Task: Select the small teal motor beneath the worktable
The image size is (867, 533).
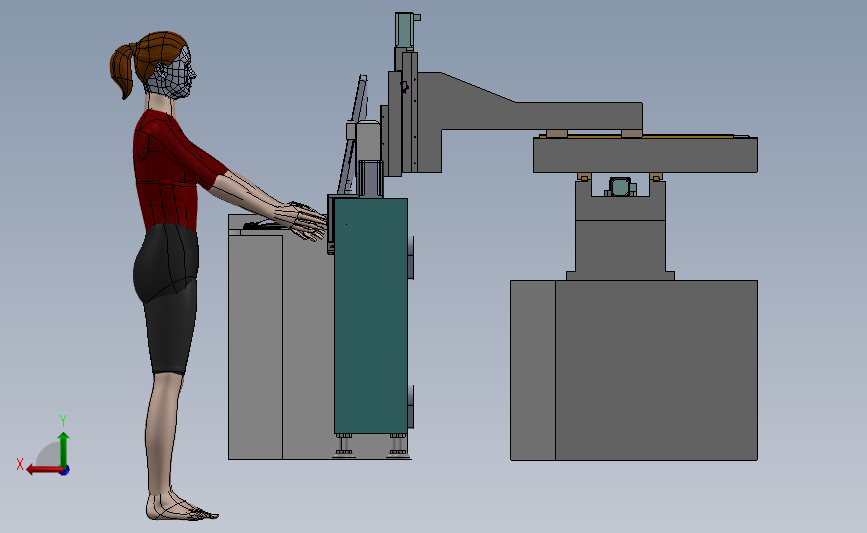Action: 620,187
